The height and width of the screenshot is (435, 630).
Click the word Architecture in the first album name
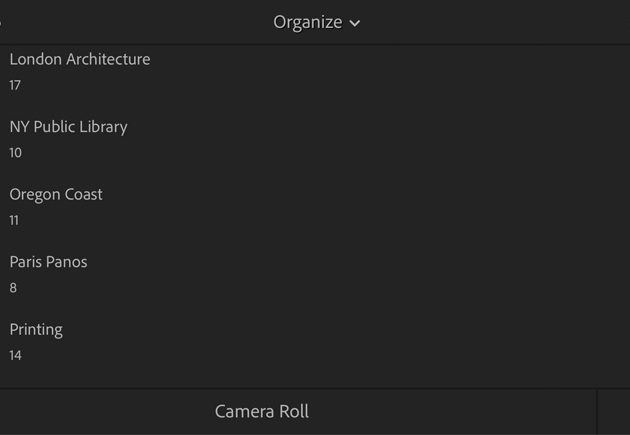click(x=108, y=59)
